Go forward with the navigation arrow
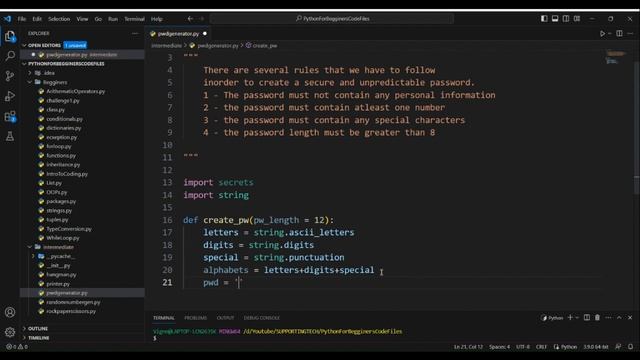 (202, 19)
